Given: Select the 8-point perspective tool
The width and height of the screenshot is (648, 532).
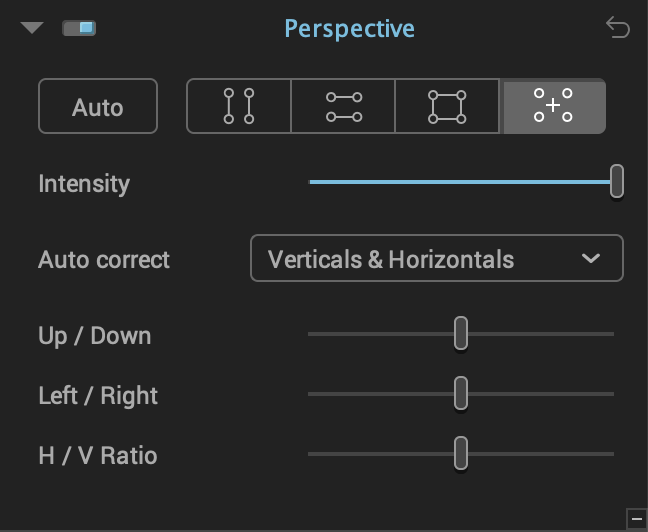Looking at the screenshot, I should point(553,106).
